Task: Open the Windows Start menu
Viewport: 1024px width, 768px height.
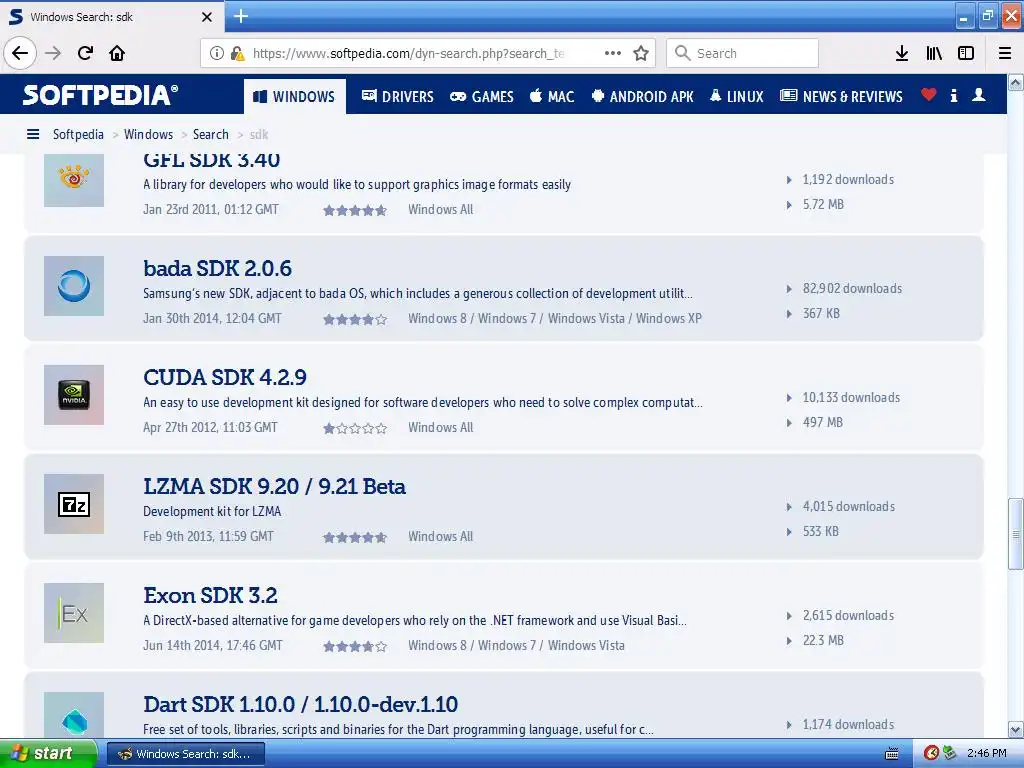Action: pyautogui.click(x=47, y=754)
